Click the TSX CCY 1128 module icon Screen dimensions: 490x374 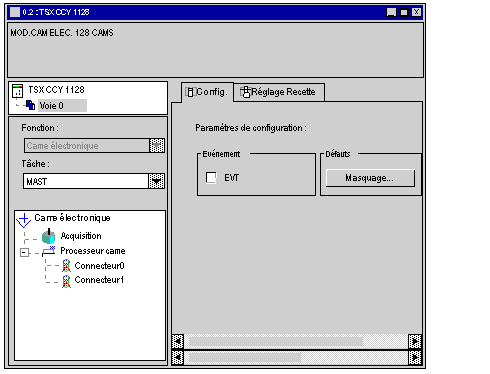click(x=17, y=91)
